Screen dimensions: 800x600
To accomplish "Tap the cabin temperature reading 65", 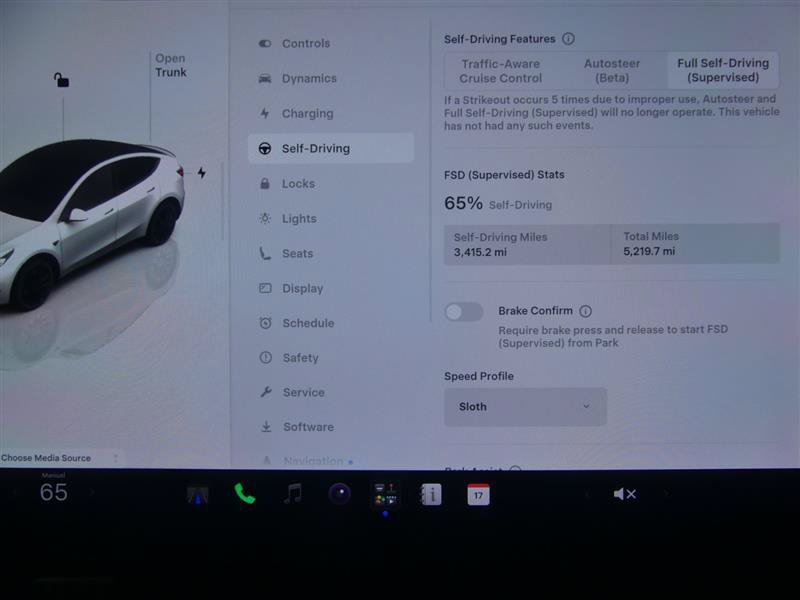I will click(54, 492).
